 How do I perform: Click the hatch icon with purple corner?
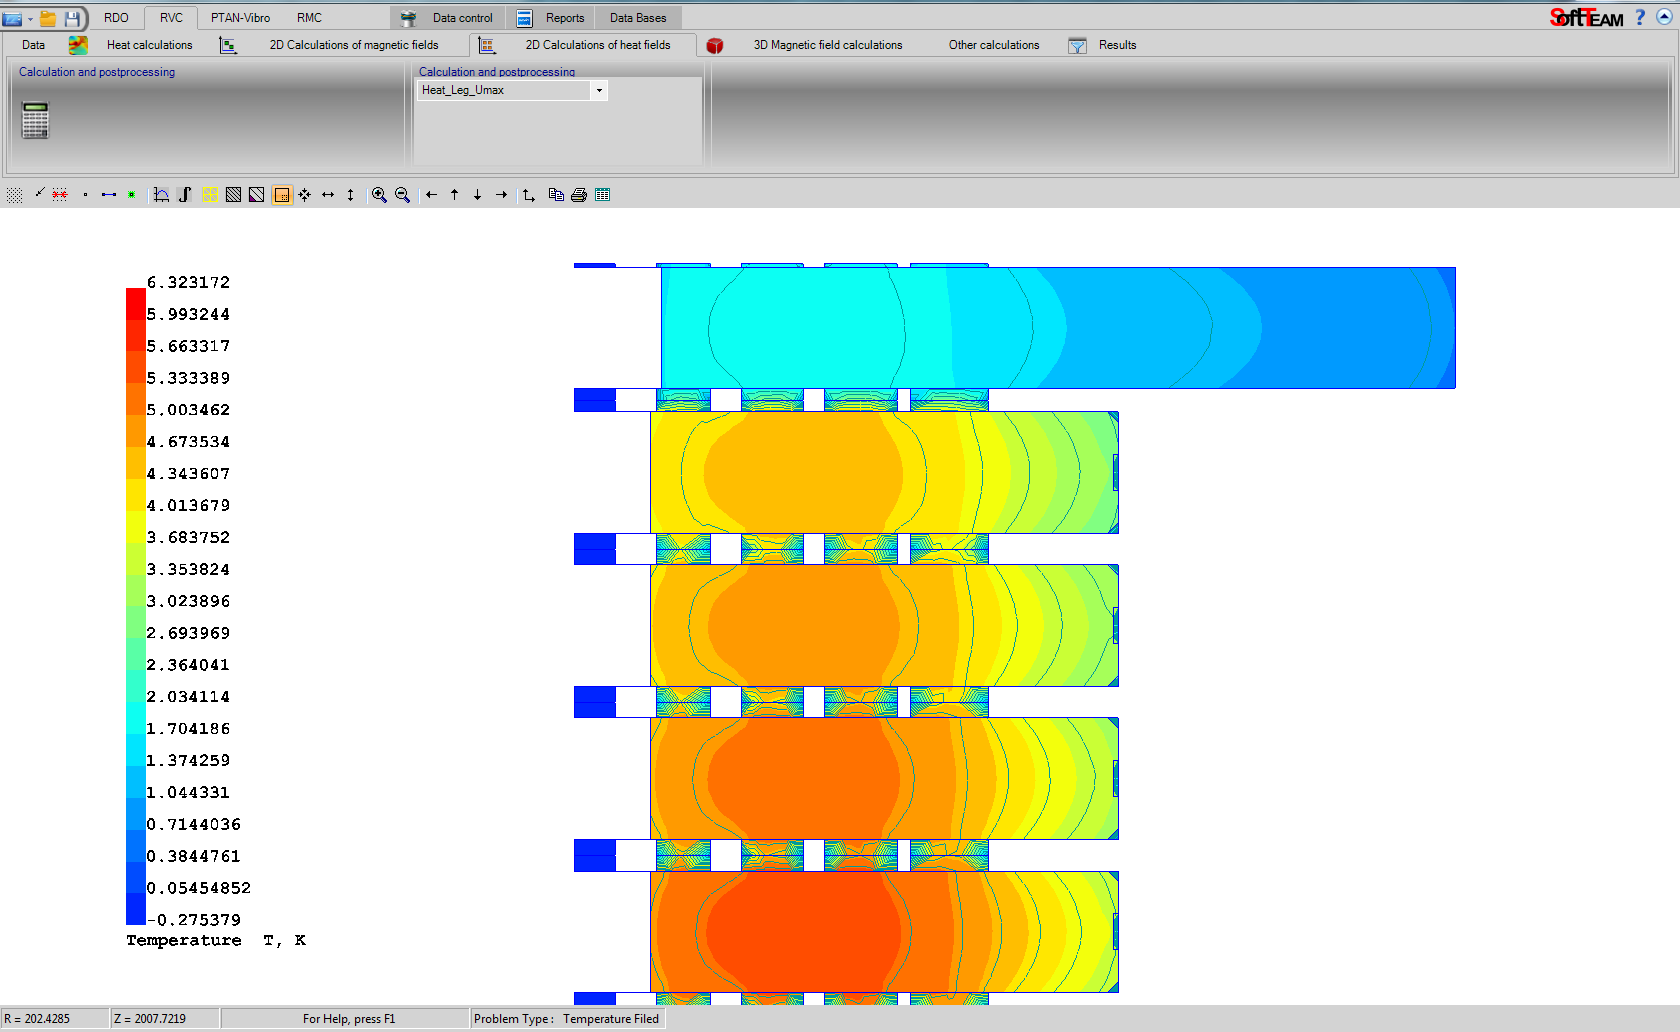tap(257, 195)
